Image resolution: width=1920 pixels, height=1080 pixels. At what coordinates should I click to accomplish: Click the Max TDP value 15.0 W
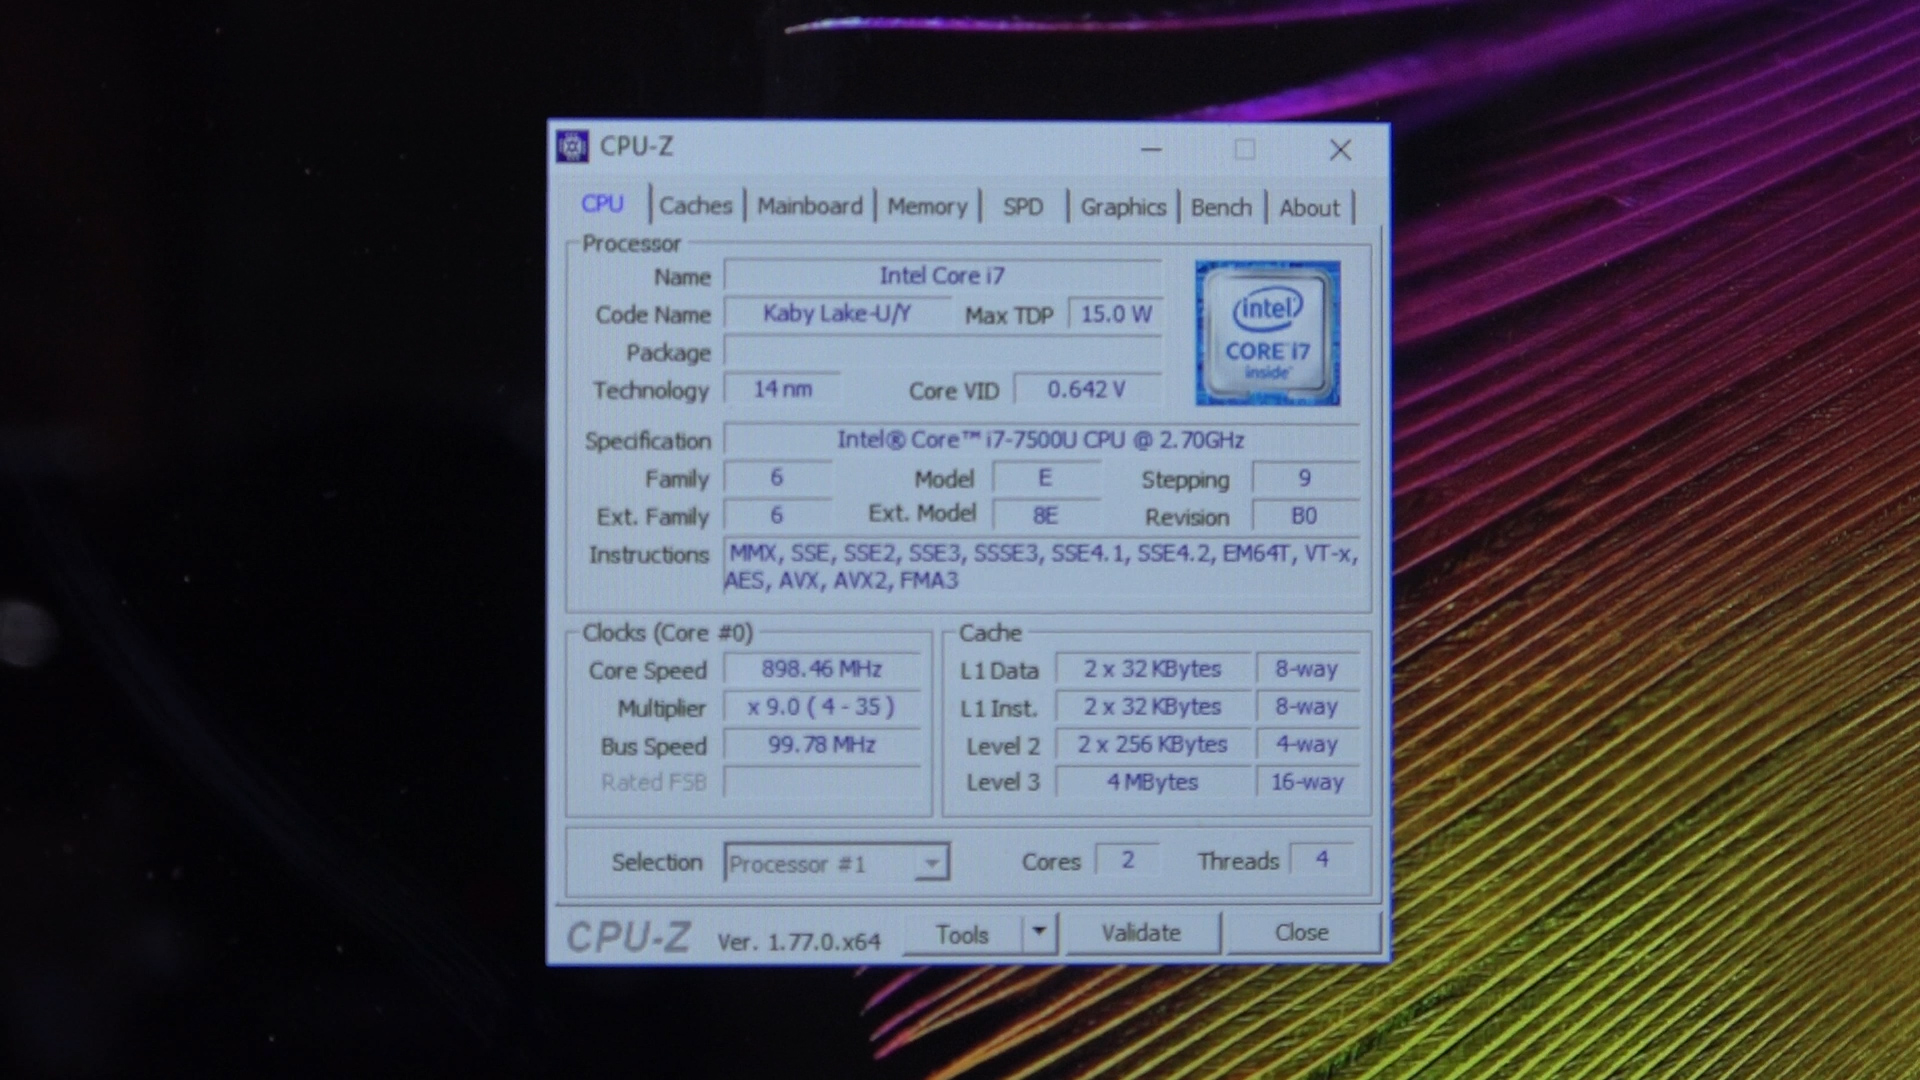click(x=1116, y=314)
